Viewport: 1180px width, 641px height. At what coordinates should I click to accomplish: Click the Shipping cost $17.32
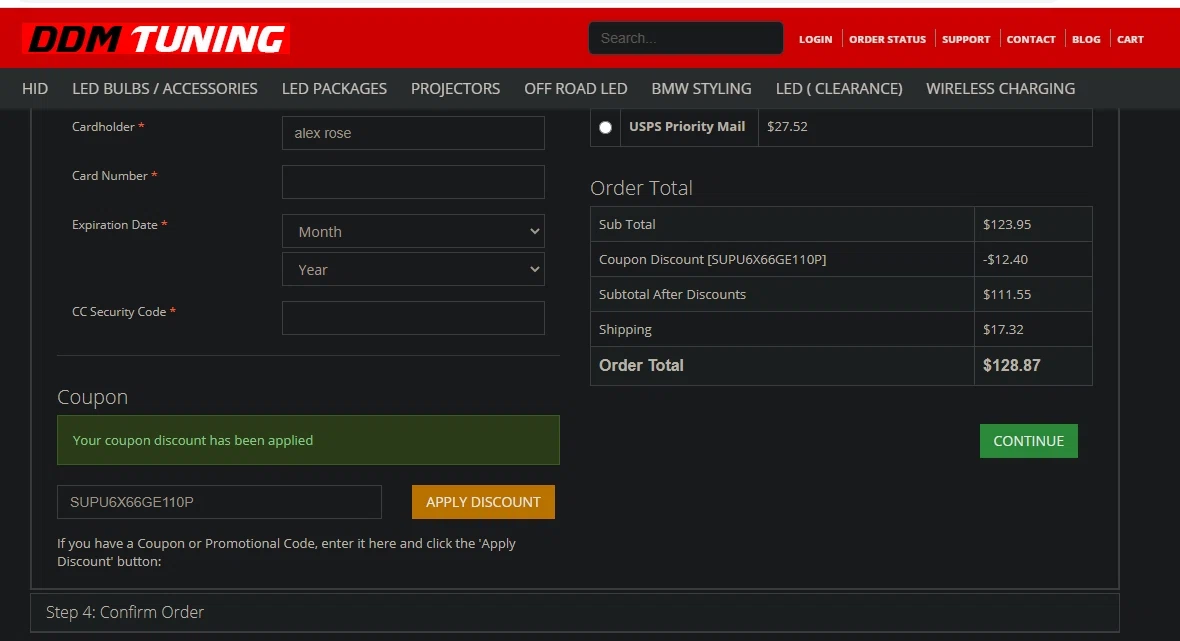1003,330
